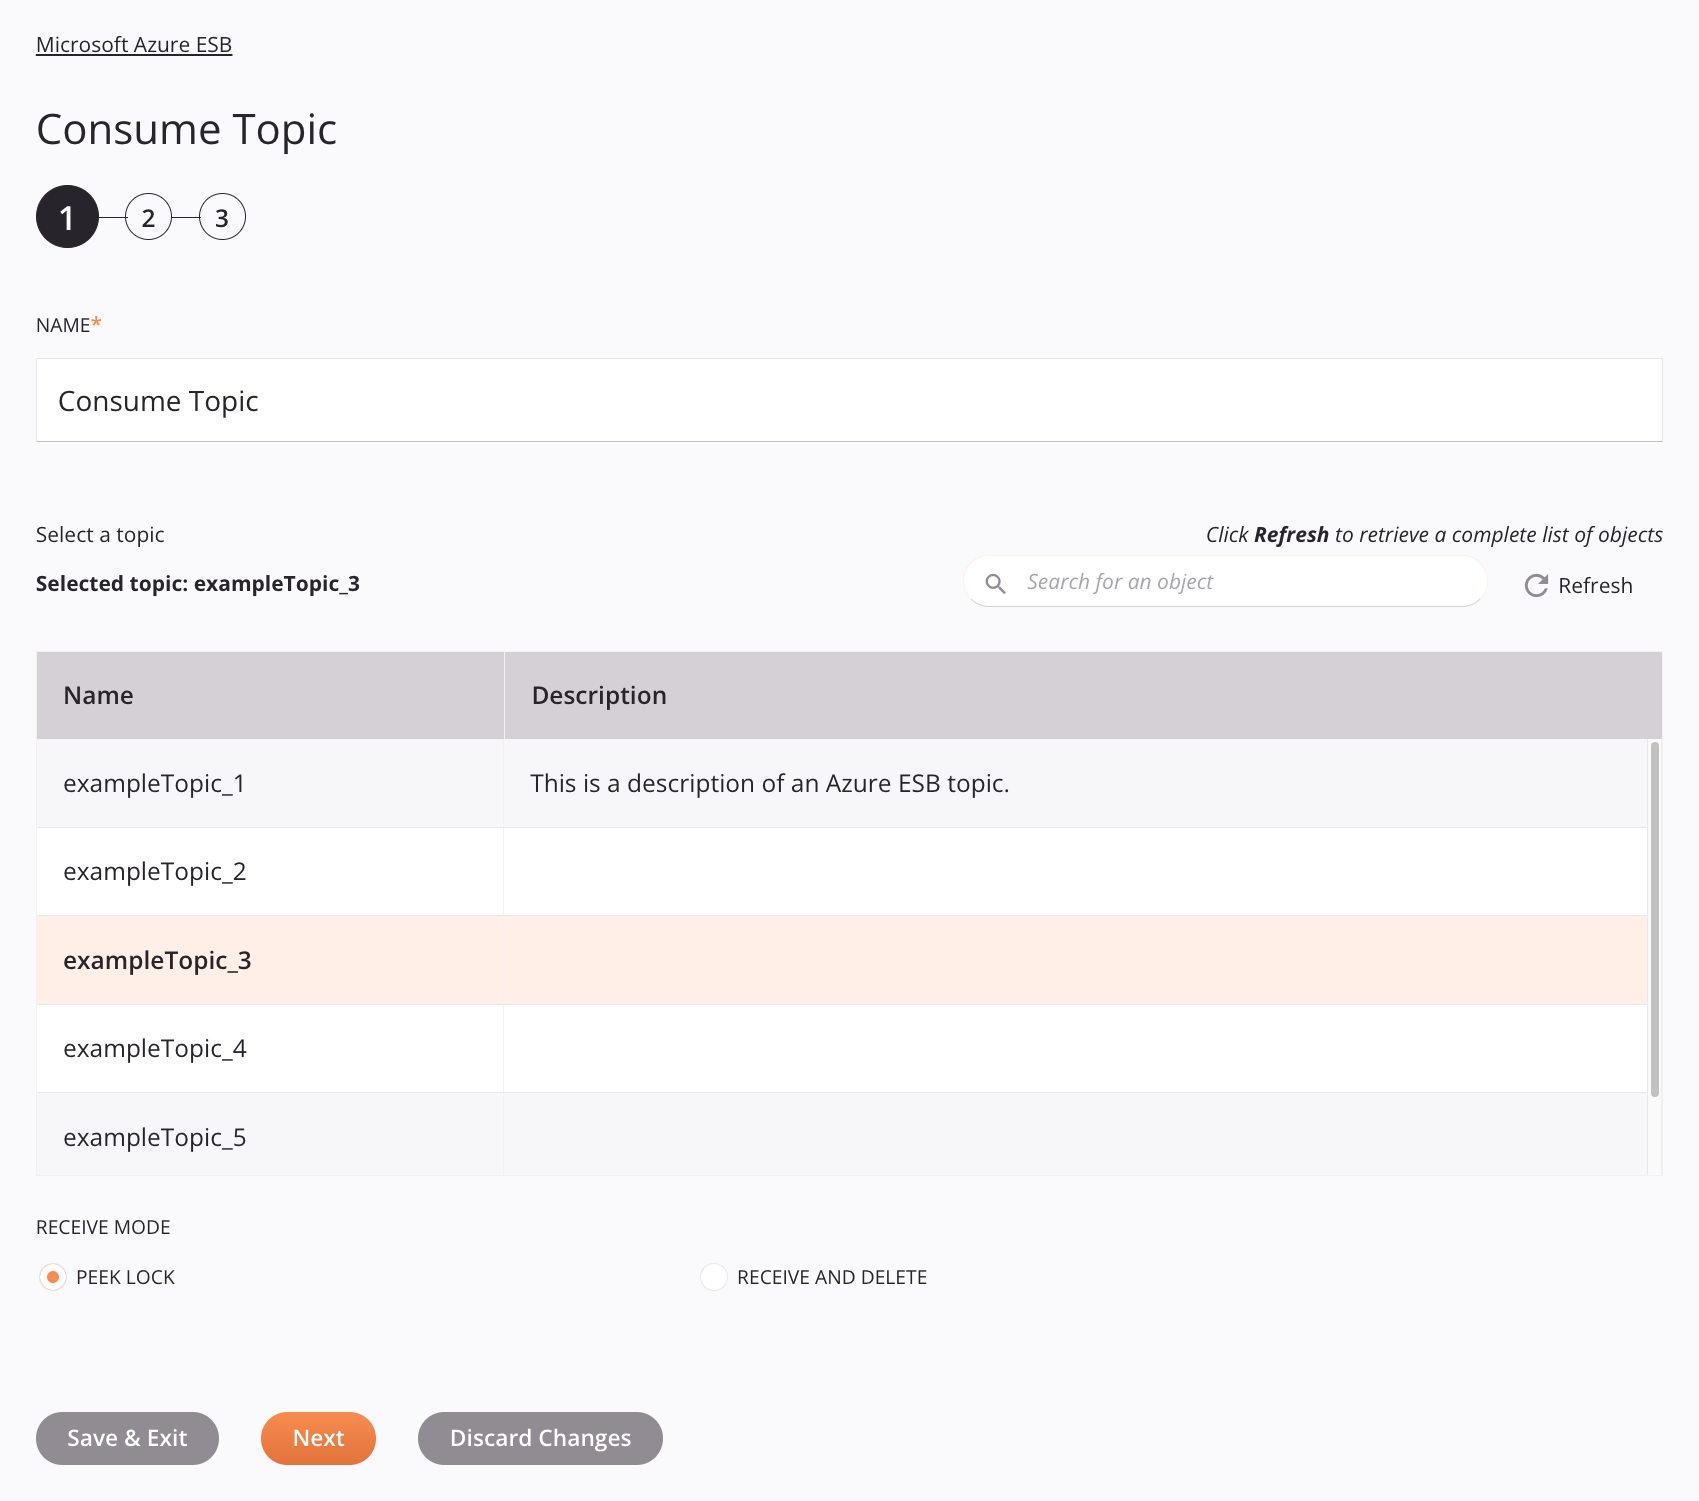Select the exampleTopic_3 row
This screenshot has height=1501, width=1699.
tap(842, 960)
